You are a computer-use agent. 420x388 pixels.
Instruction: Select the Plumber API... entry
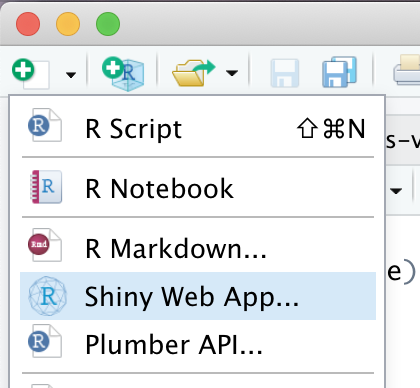click(198, 344)
